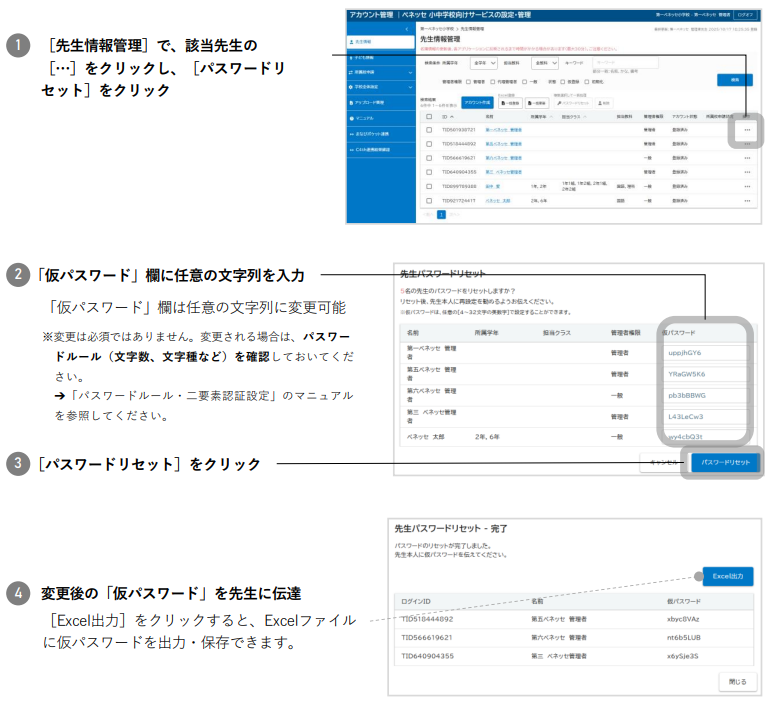Open アップロード管理 in the sidebar
Image resolution: width=768 pixels, height=704 pixels.
tap(372, 102)
